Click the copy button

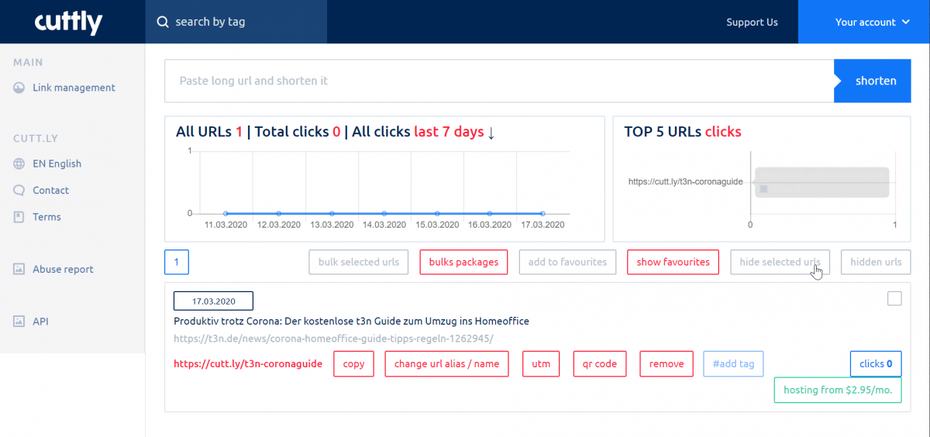point(353,363)
